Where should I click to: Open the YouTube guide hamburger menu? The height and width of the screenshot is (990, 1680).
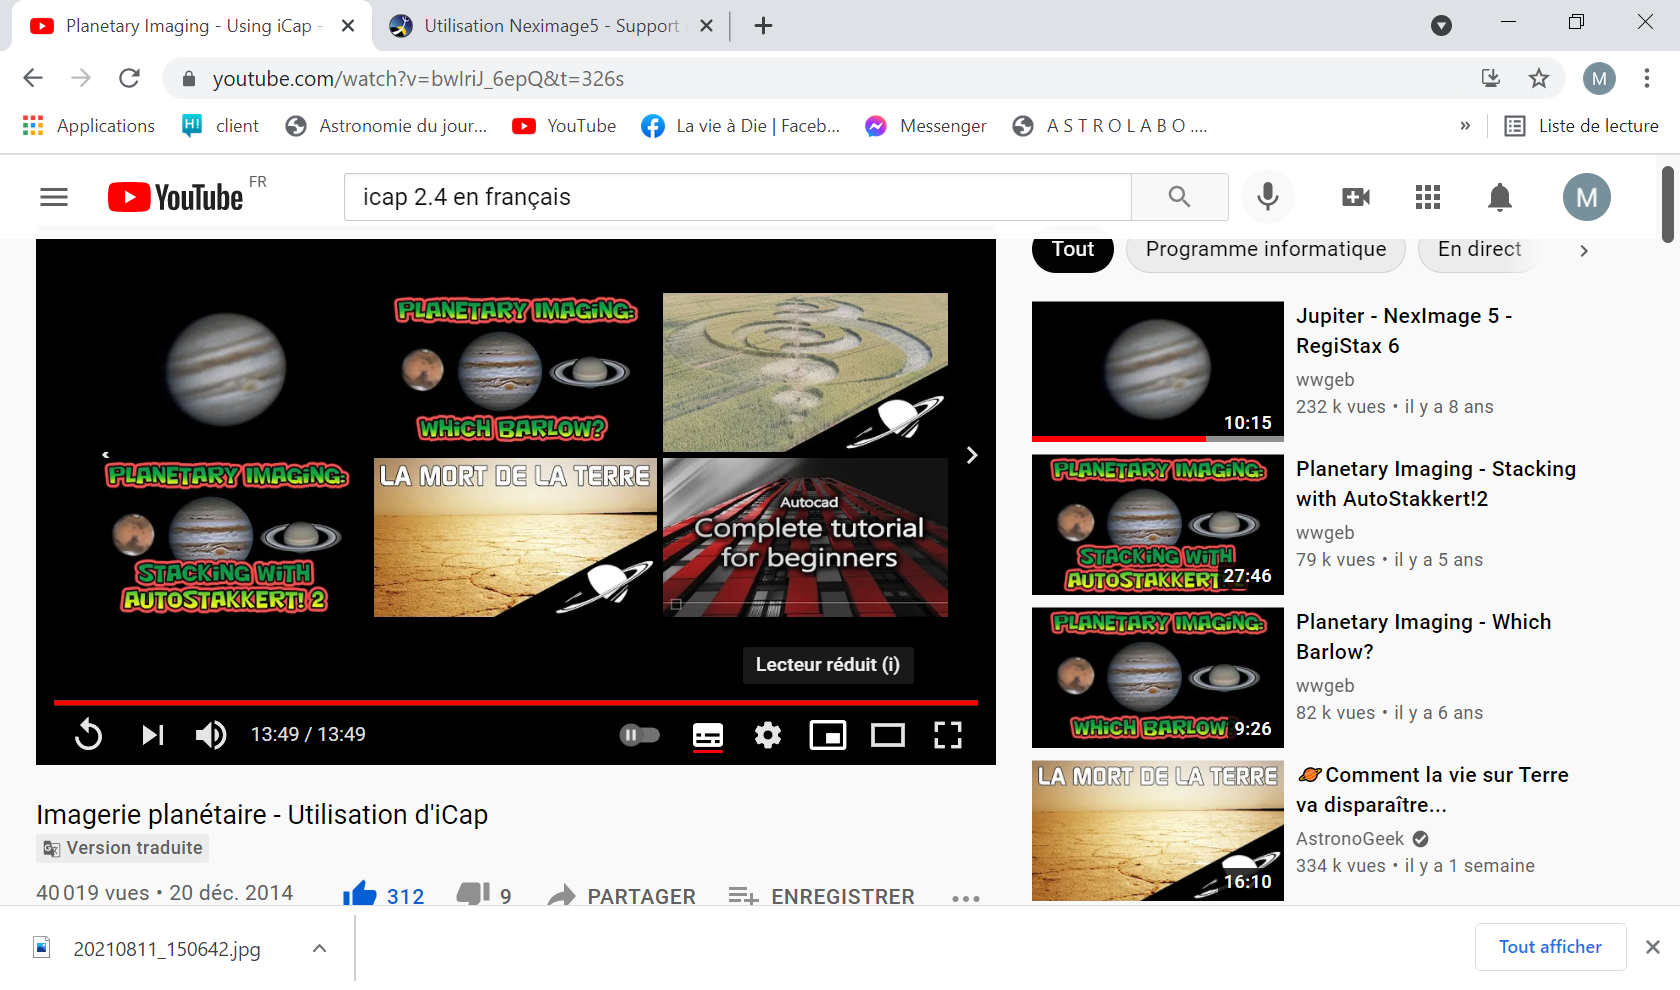pyautogui.click(x=54, y=197)
